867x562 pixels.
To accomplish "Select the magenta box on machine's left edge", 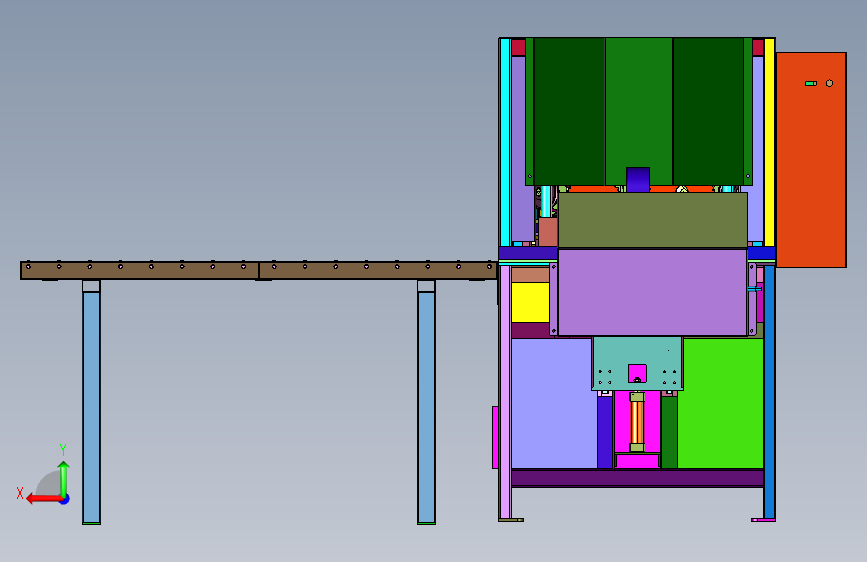I will (x=495, y=438).
